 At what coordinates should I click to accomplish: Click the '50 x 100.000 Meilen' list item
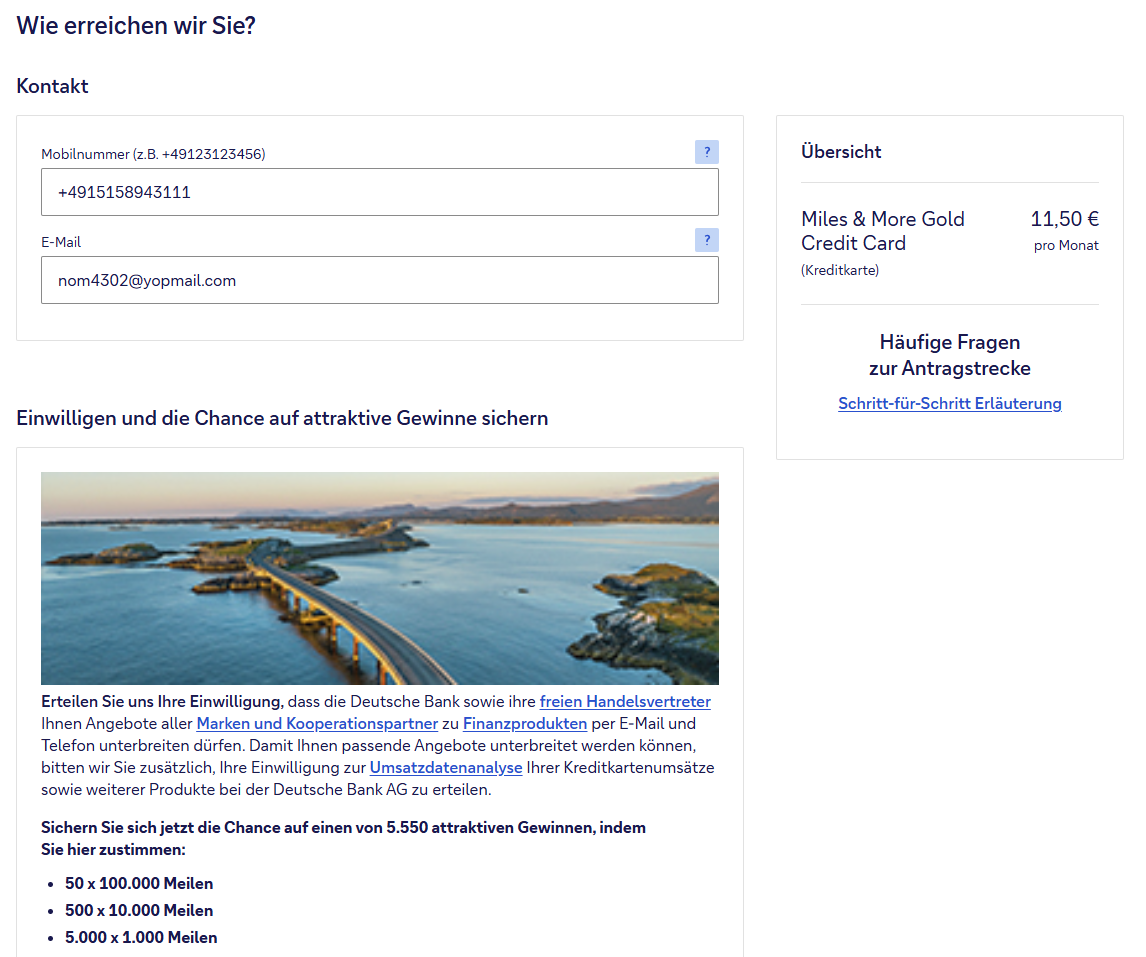pos(139,884)
